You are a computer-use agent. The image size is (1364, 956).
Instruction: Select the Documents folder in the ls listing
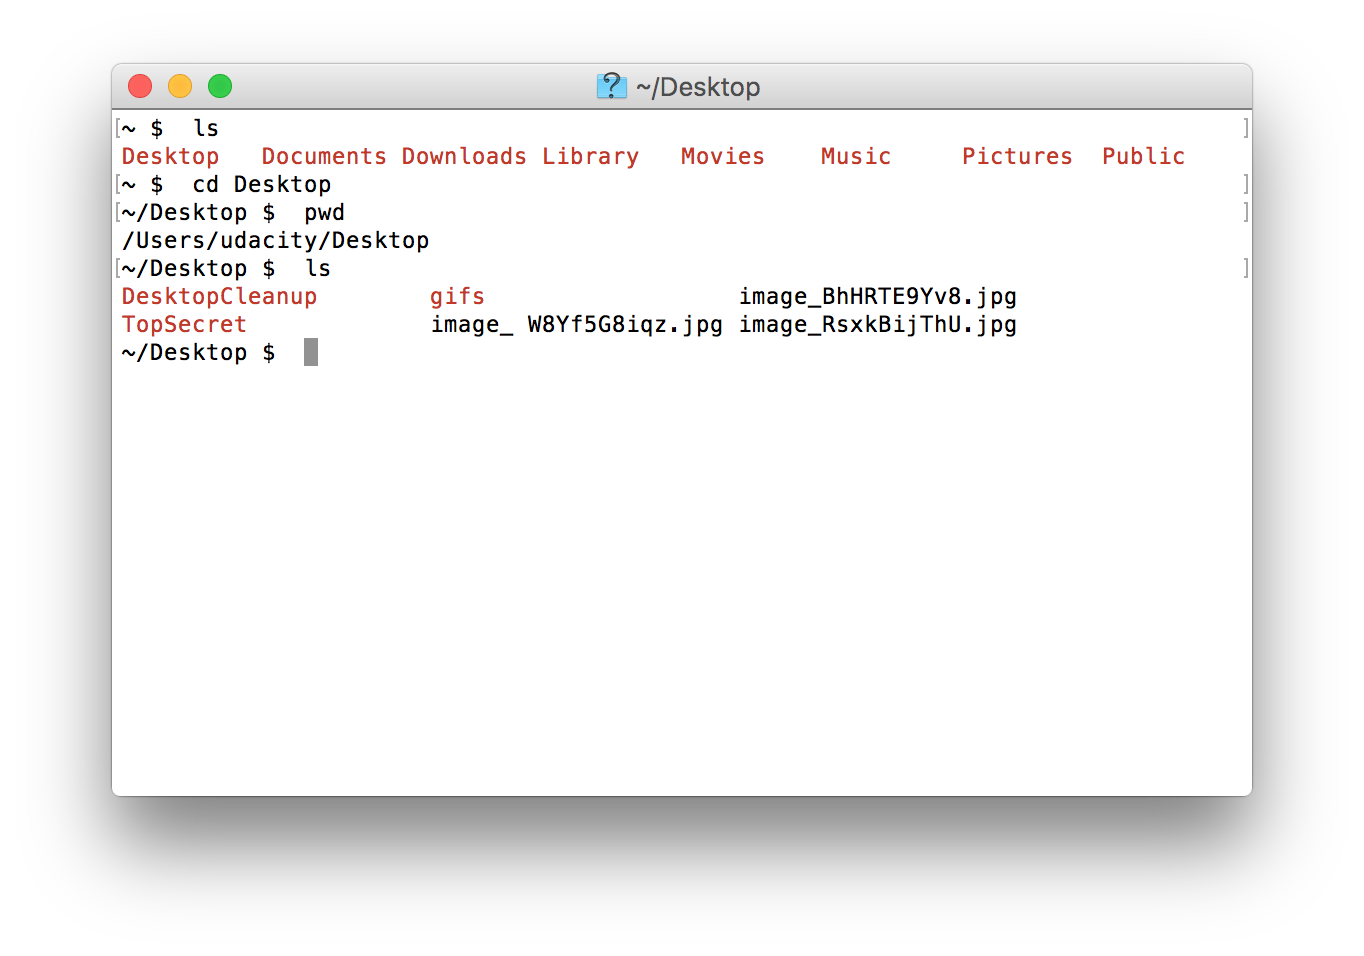pos(323,156)
